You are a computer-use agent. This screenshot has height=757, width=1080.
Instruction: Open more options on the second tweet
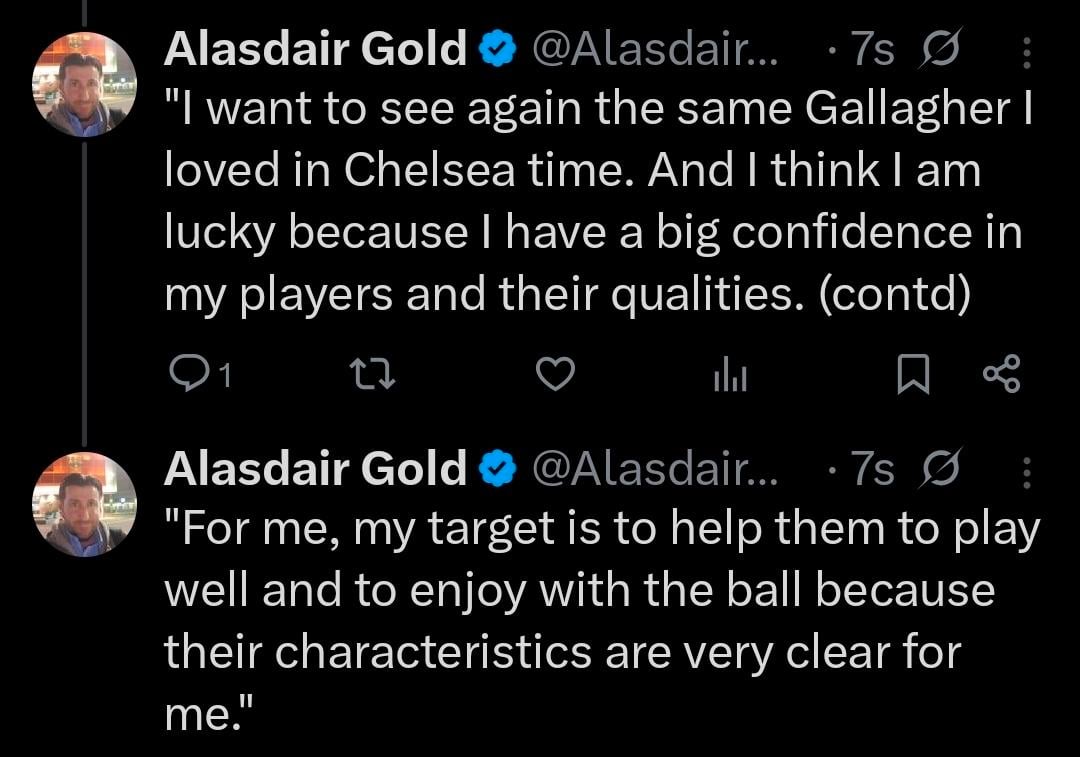coord(1027,470)
